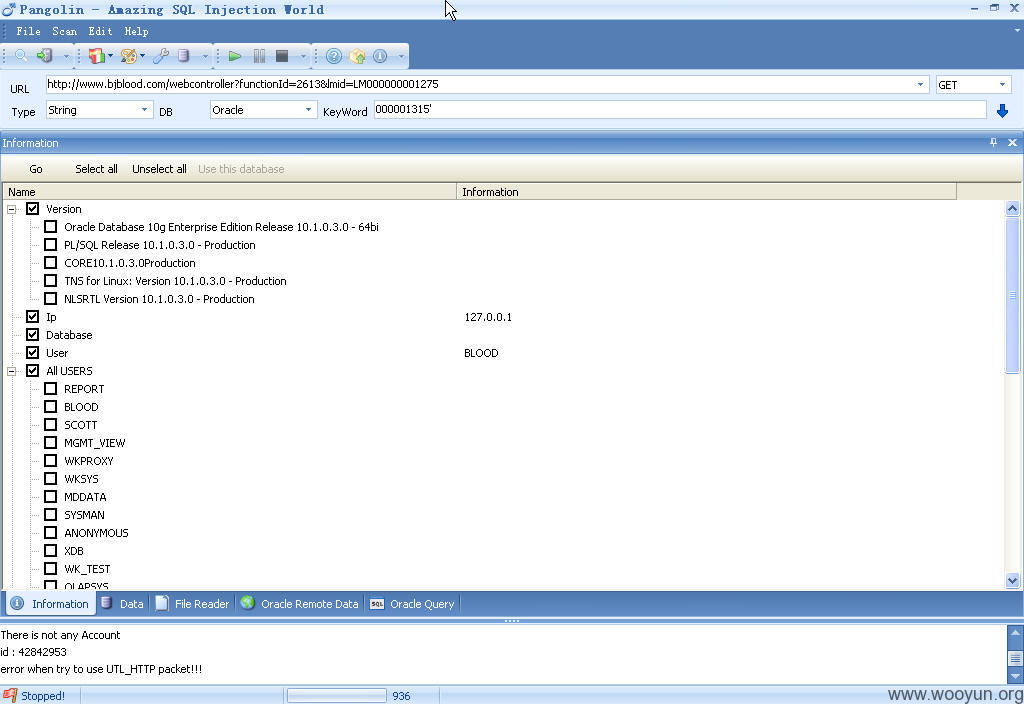The width and height of the screenshot is (1024, 704).
Task: Uncheck the User checkbox
Action: click(x=33, y=353)
